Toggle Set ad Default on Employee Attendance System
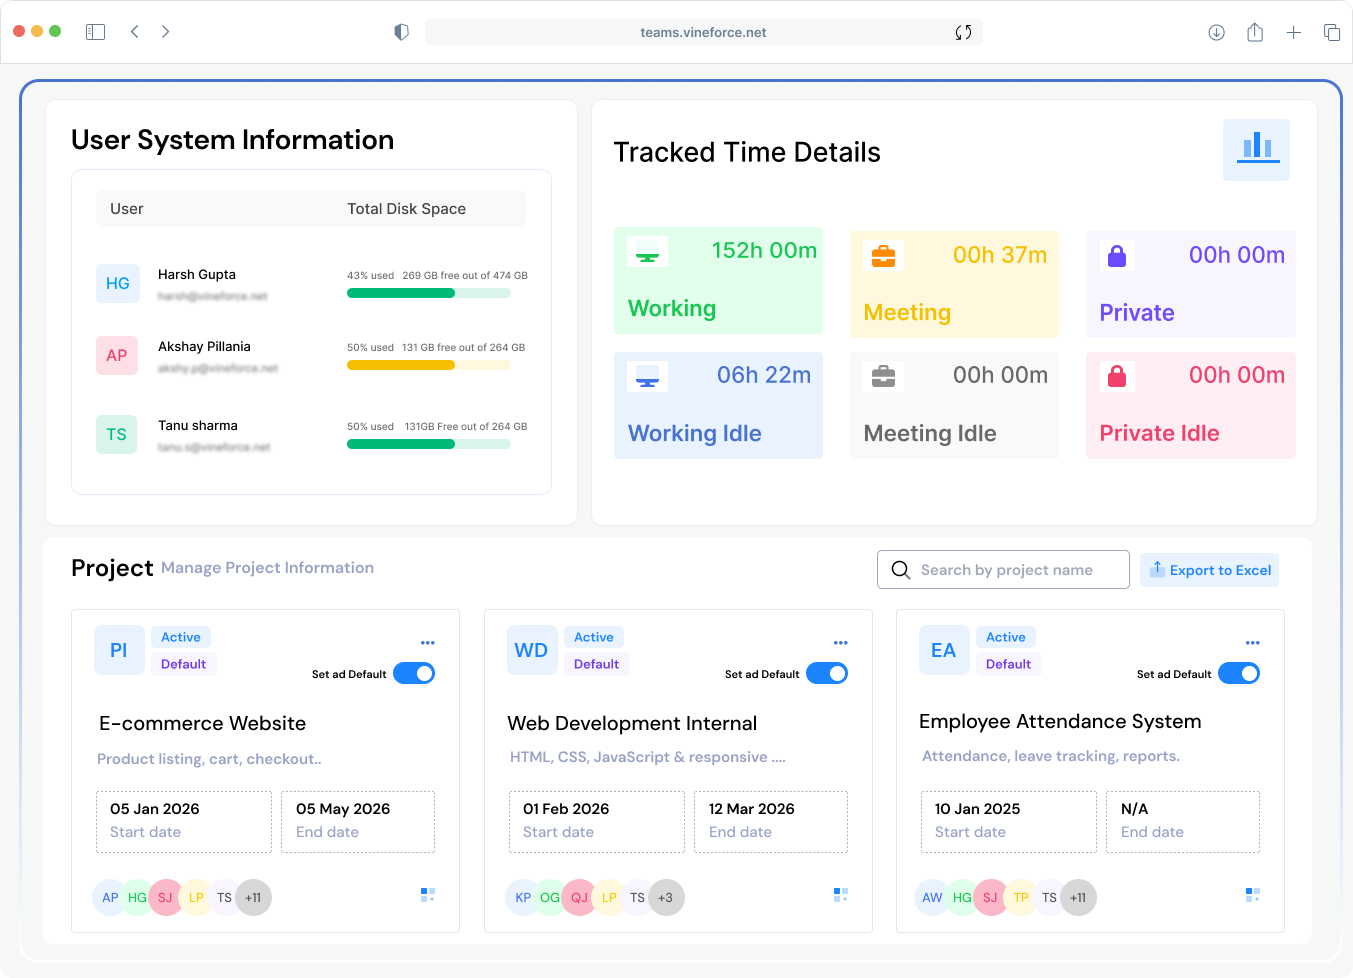1353x978 pixels. [x=1239, y=673]
